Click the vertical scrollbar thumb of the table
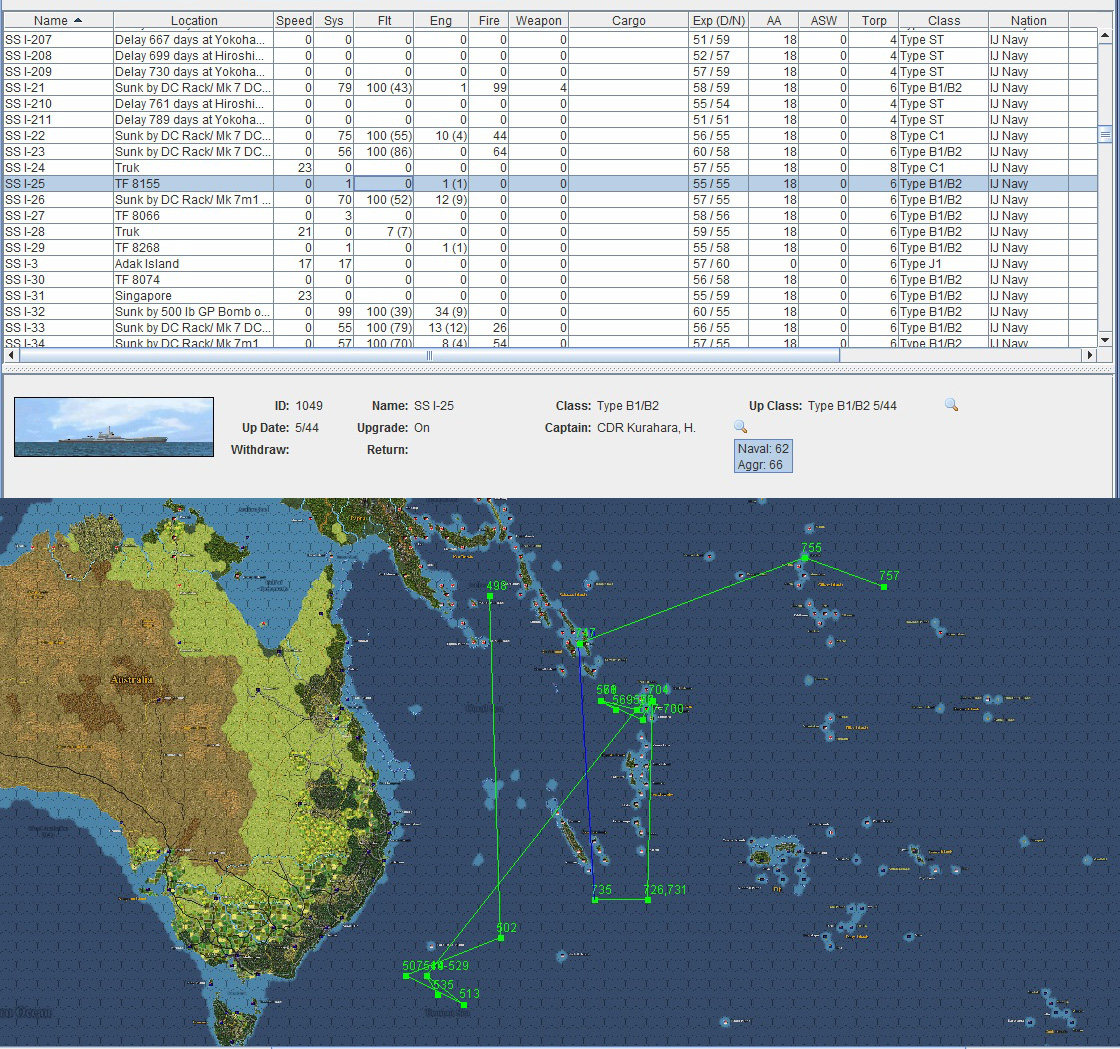 coord(1105,135)
